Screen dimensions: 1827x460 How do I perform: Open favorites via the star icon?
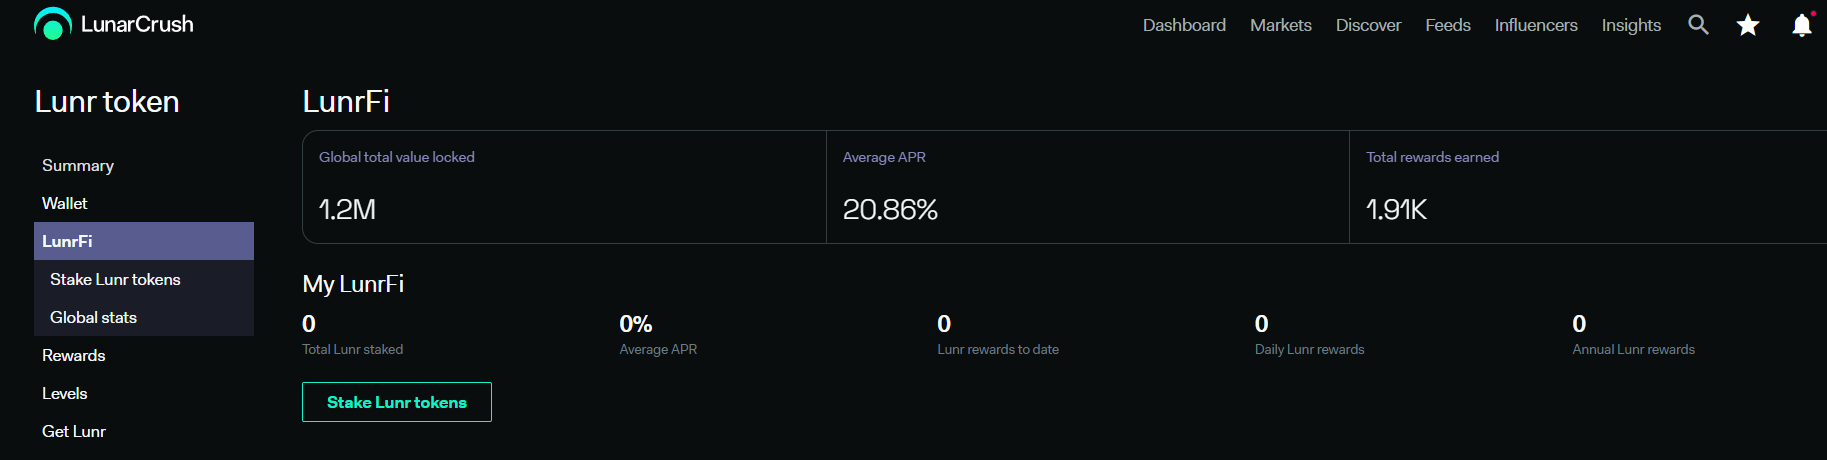1748,25
